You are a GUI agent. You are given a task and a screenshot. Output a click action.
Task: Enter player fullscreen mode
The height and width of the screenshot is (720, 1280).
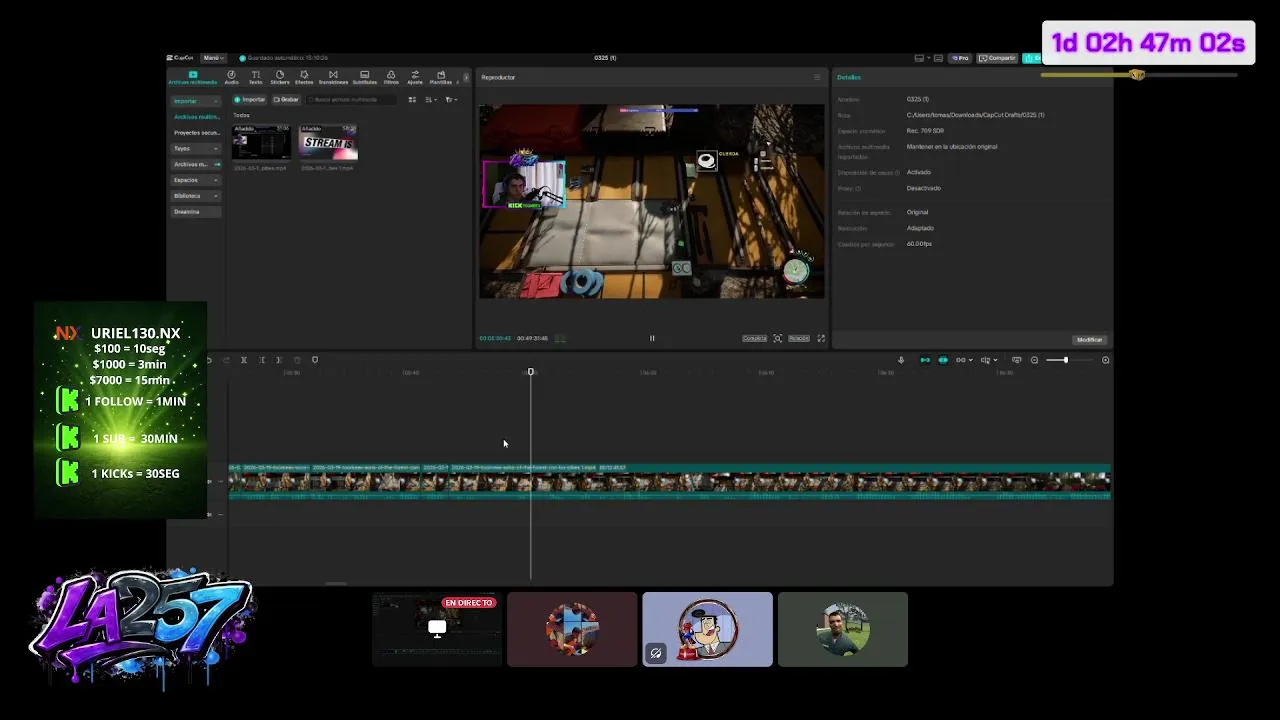tap(822, 338)
